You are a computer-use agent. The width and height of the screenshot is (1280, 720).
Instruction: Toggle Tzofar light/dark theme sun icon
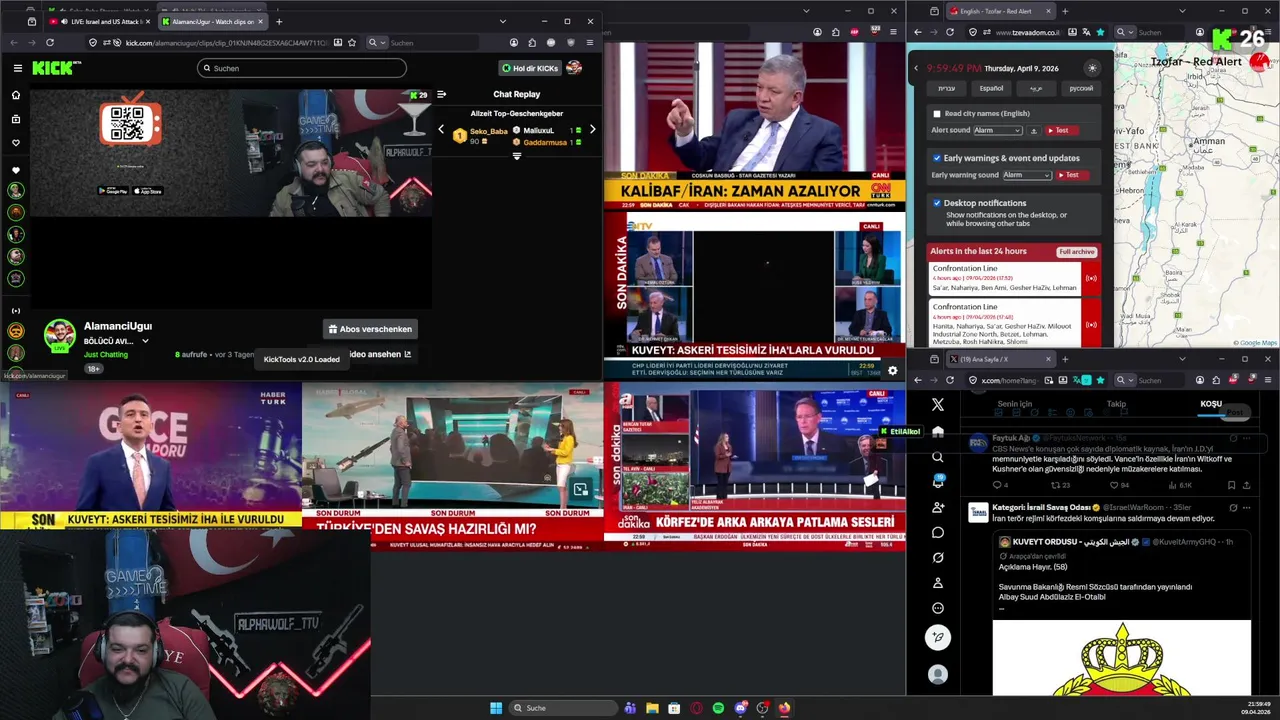pyautogui.click(x=1092, y=68)
